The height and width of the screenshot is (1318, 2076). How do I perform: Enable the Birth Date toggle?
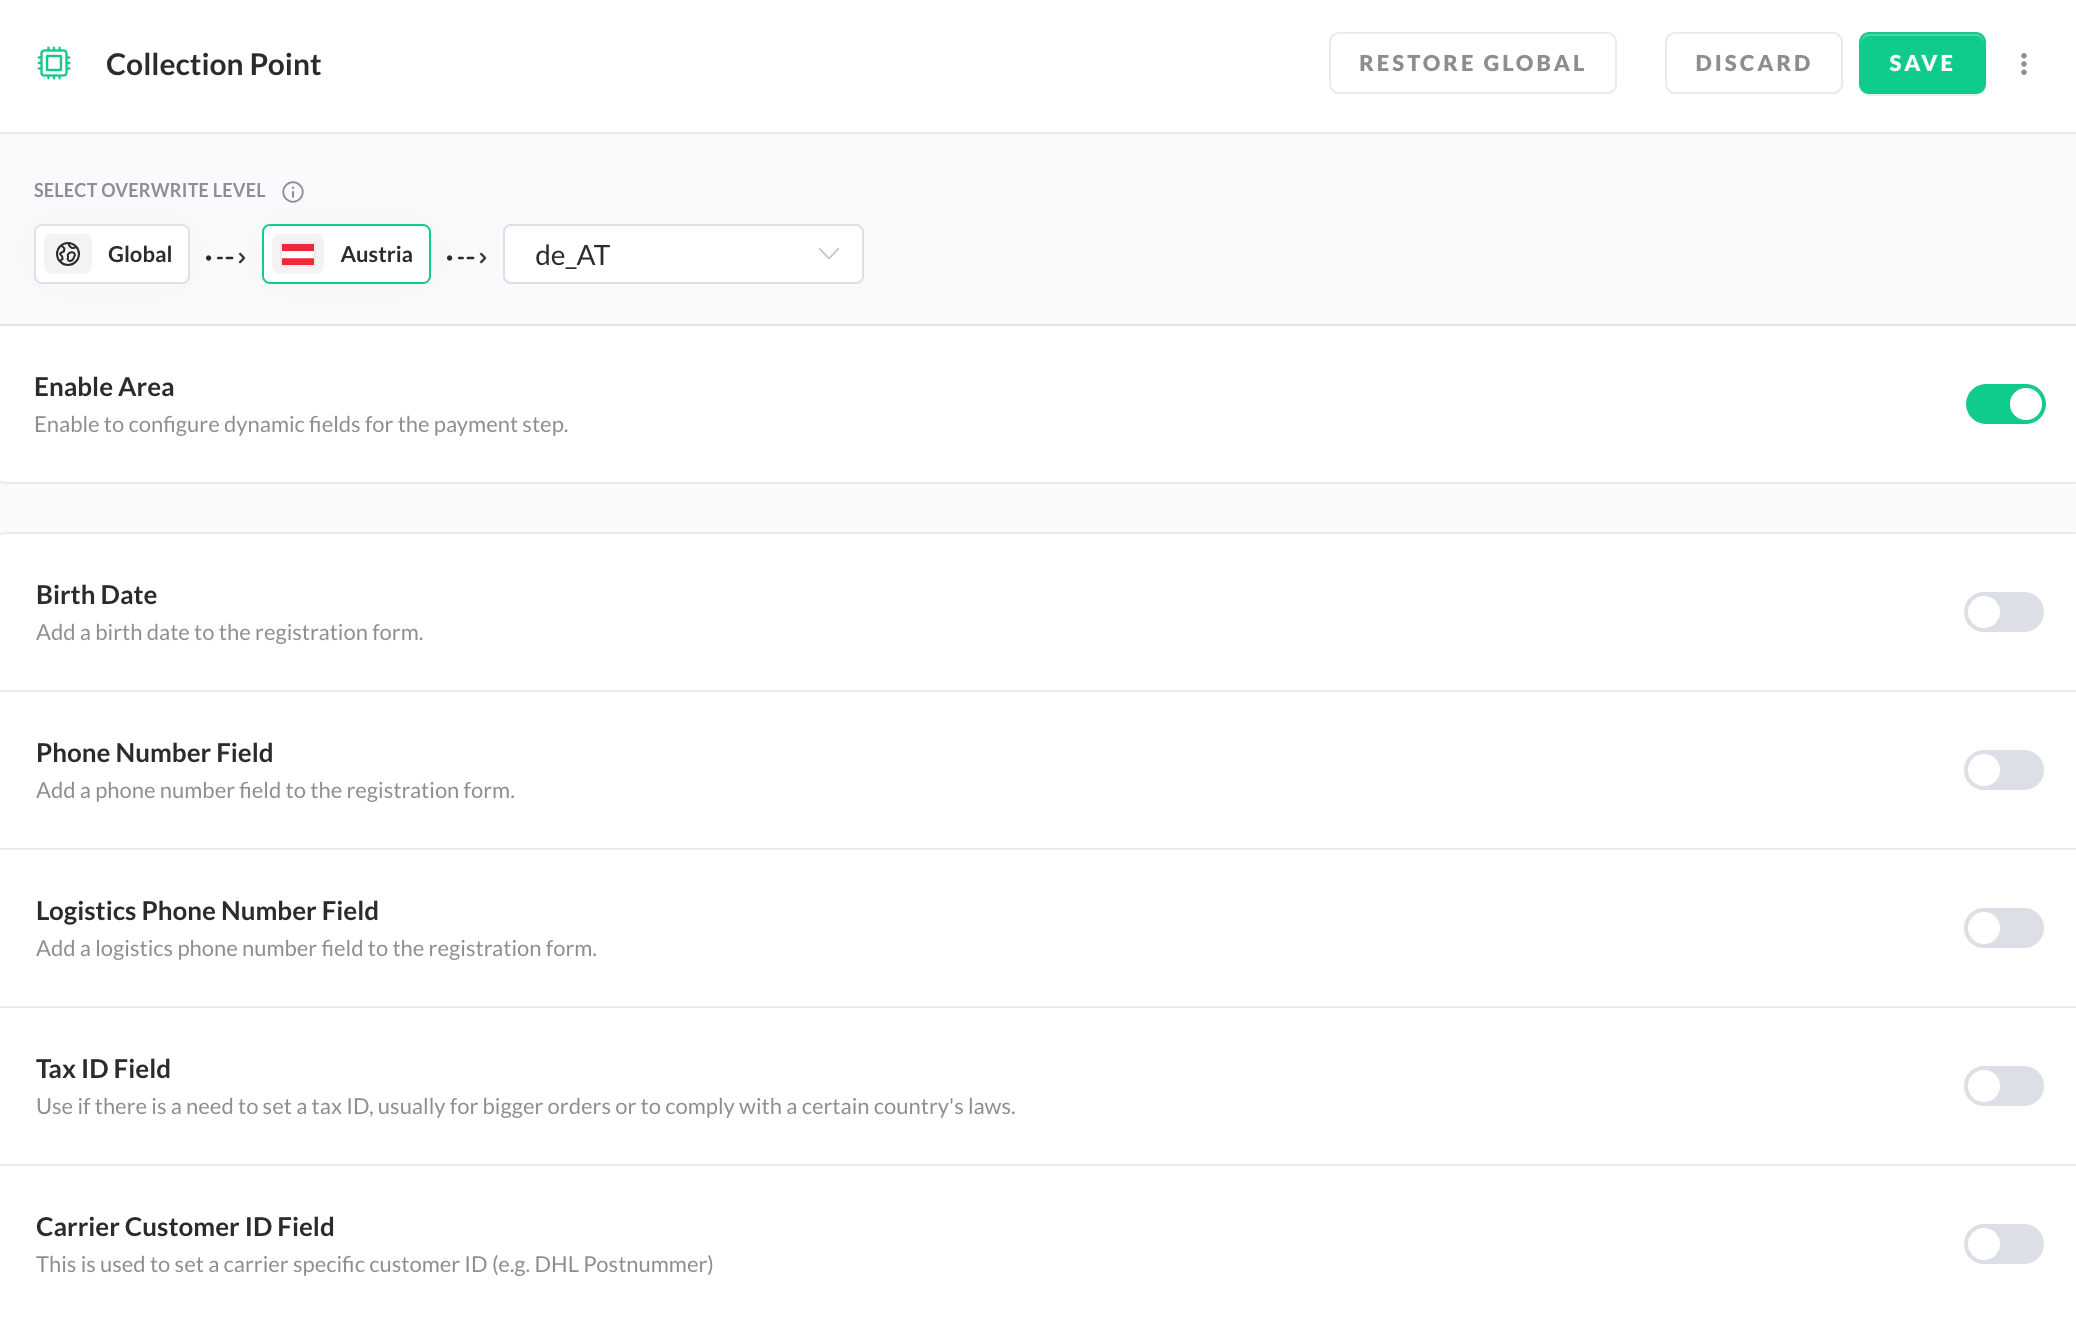point(2003,612)
